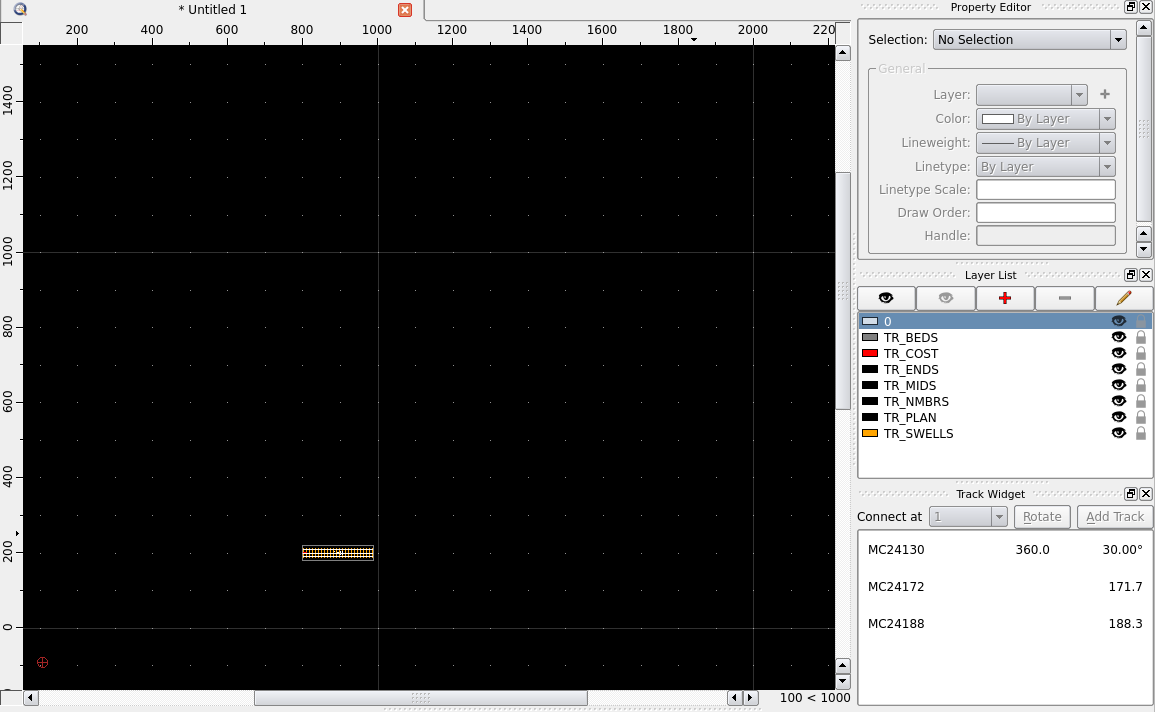Edit layer with the pencil button

tap(1123, 298)
